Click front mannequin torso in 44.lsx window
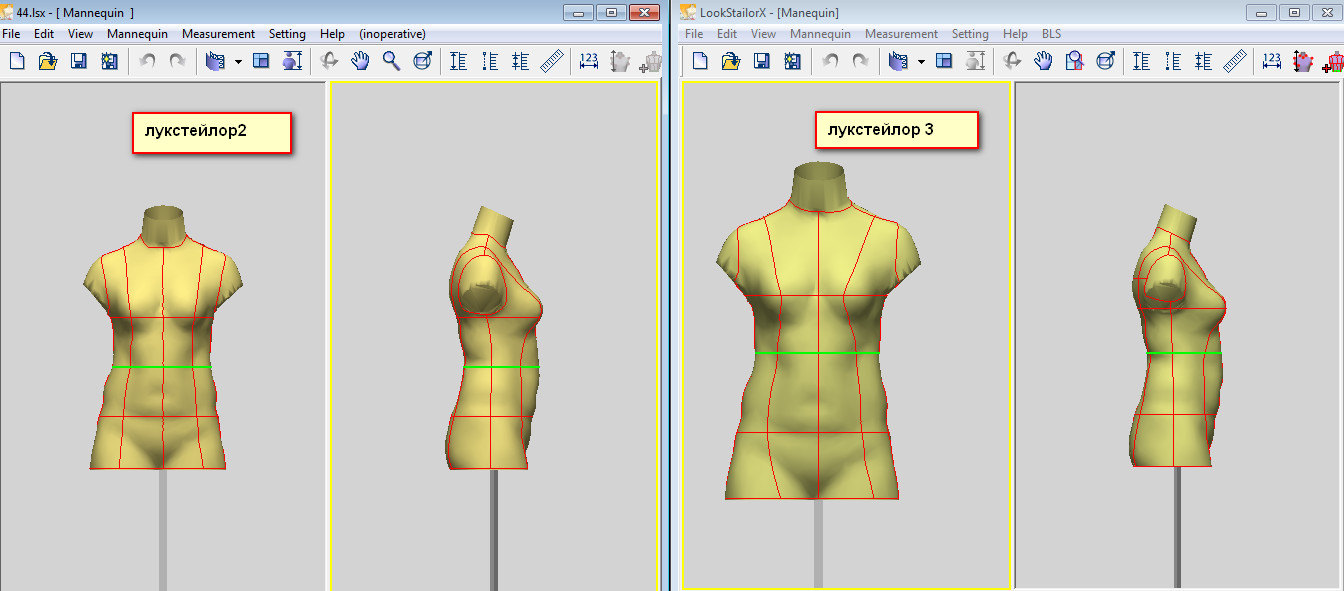 tap(163, 338)
